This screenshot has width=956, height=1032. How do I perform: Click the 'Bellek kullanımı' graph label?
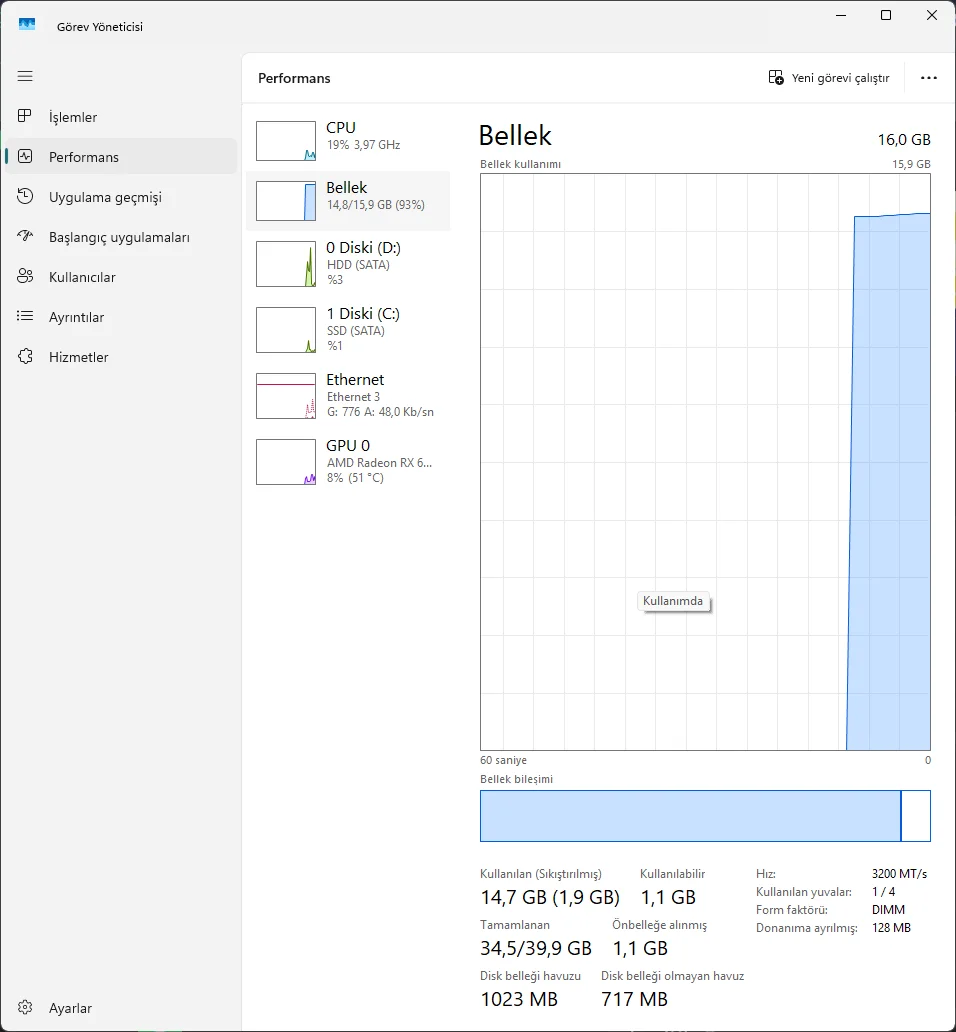click(520, 164)
